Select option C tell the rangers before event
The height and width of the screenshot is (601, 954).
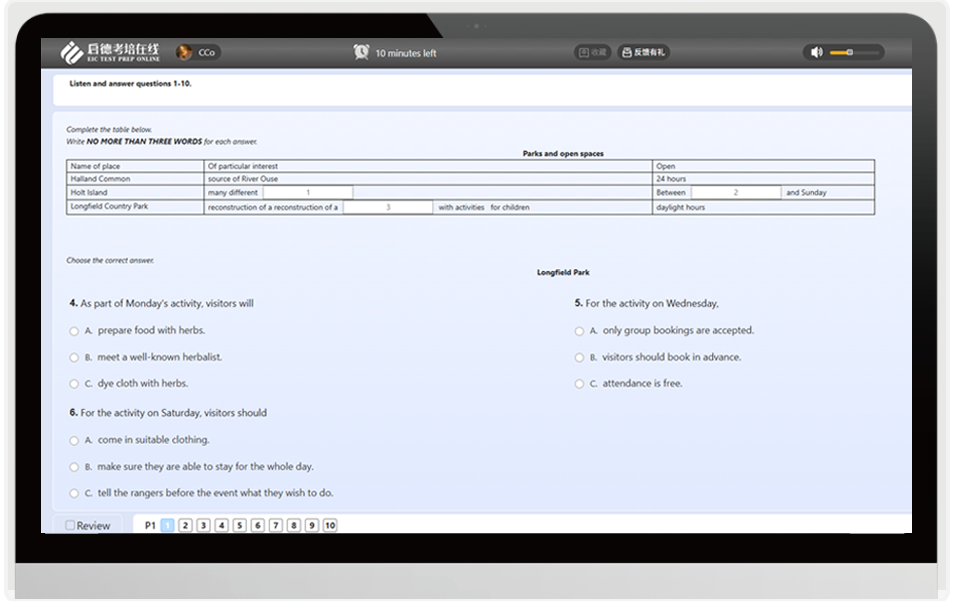tap(74, 493)
